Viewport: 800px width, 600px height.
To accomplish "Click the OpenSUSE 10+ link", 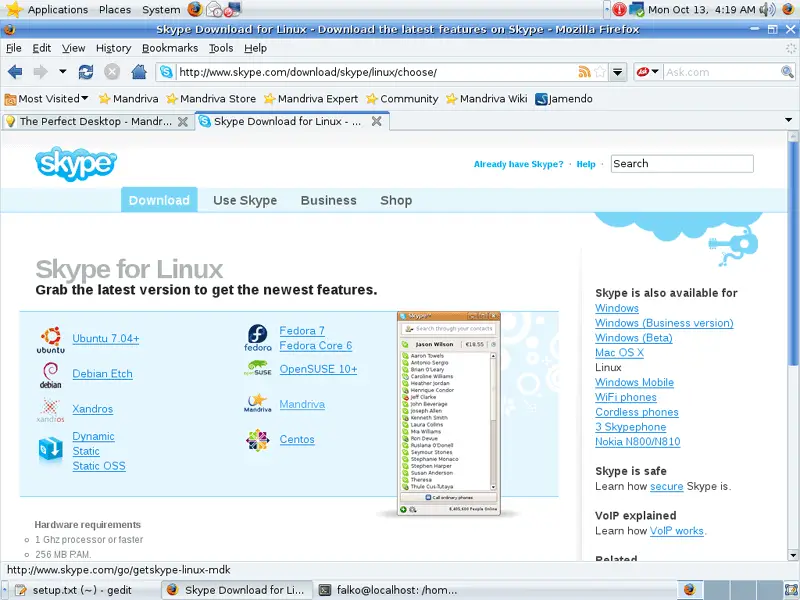I will pyautogui.click(x=318, y=369).
